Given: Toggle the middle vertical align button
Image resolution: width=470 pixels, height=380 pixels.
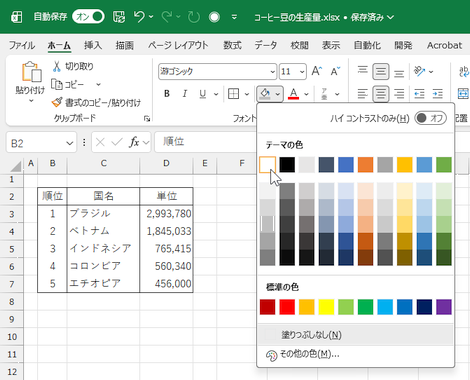Looking at the screenshot, I should pos(381,71).
